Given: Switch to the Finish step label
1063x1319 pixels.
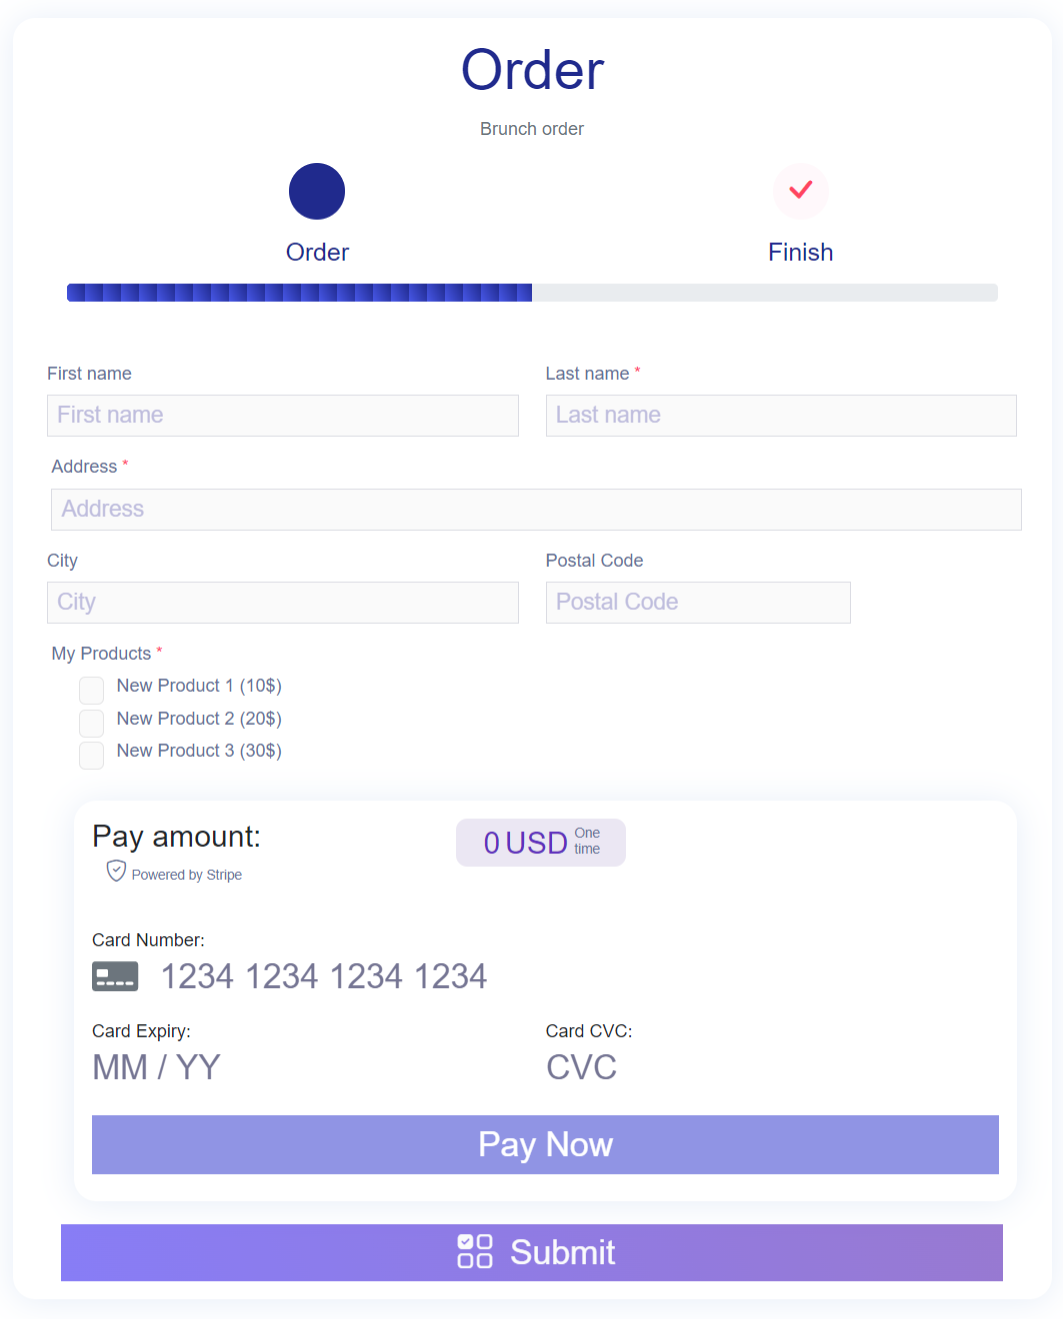Looking at the screenshot, I should click(800, 252).
